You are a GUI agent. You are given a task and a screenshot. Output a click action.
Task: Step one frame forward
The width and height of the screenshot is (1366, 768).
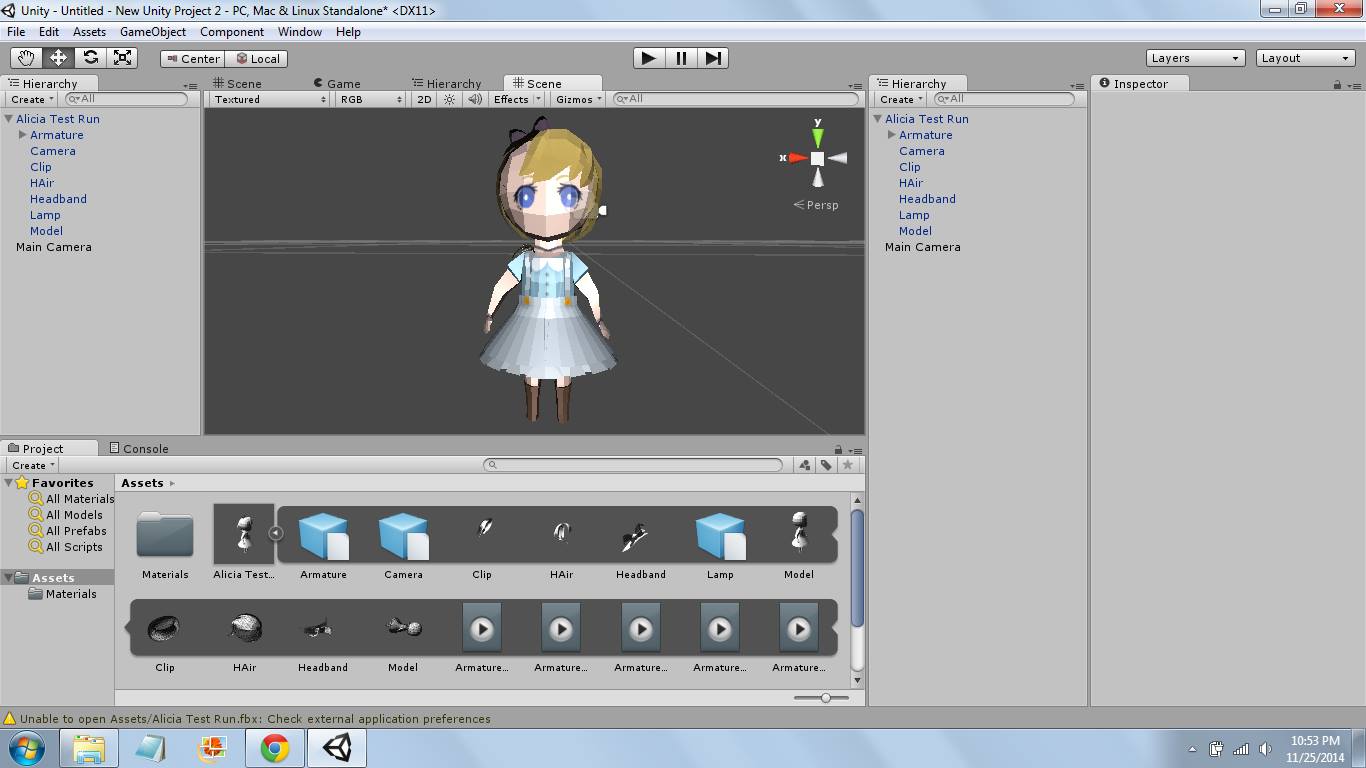[713, 58]
